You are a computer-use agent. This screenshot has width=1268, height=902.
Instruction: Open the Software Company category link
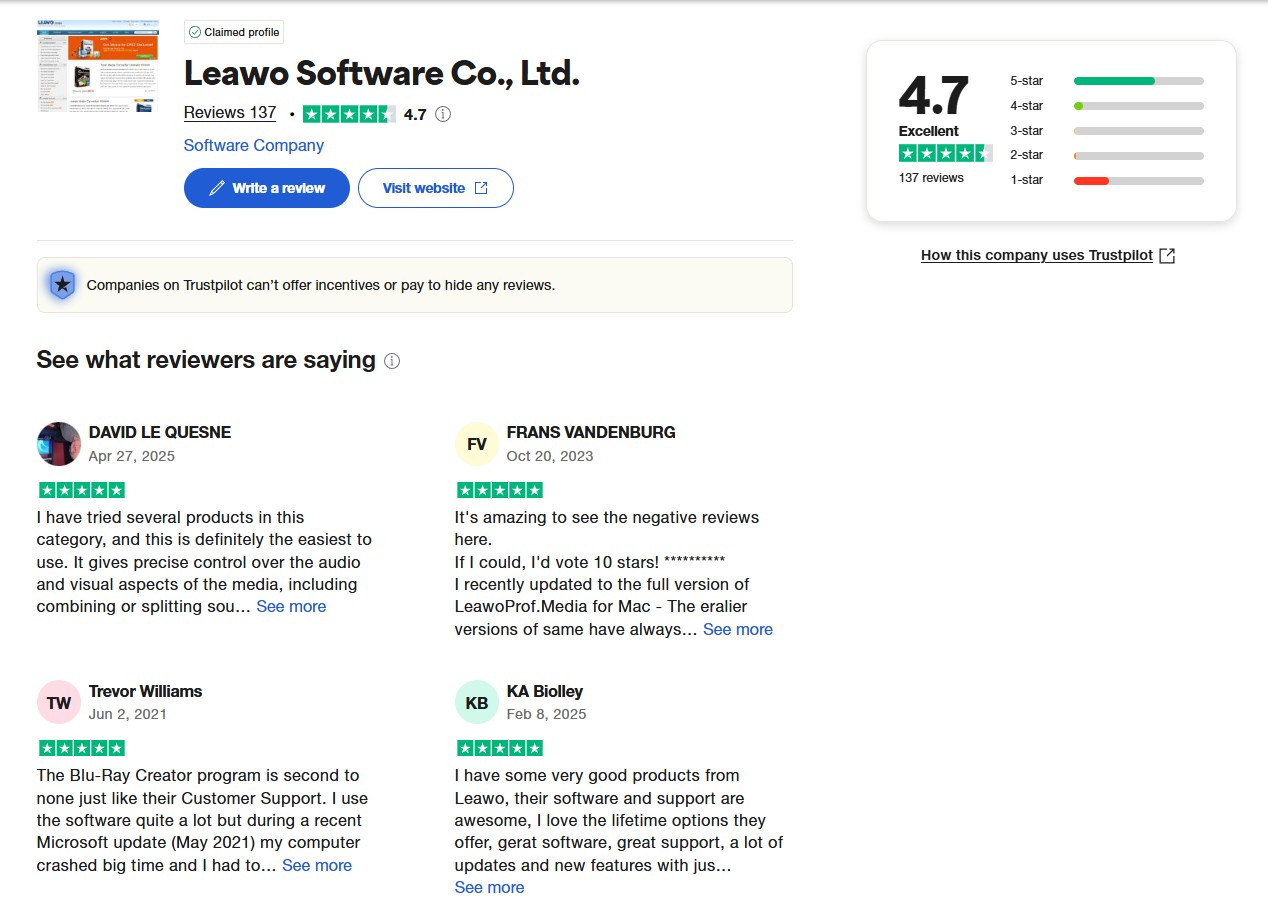pyautogui.click(x=254, y=145)
